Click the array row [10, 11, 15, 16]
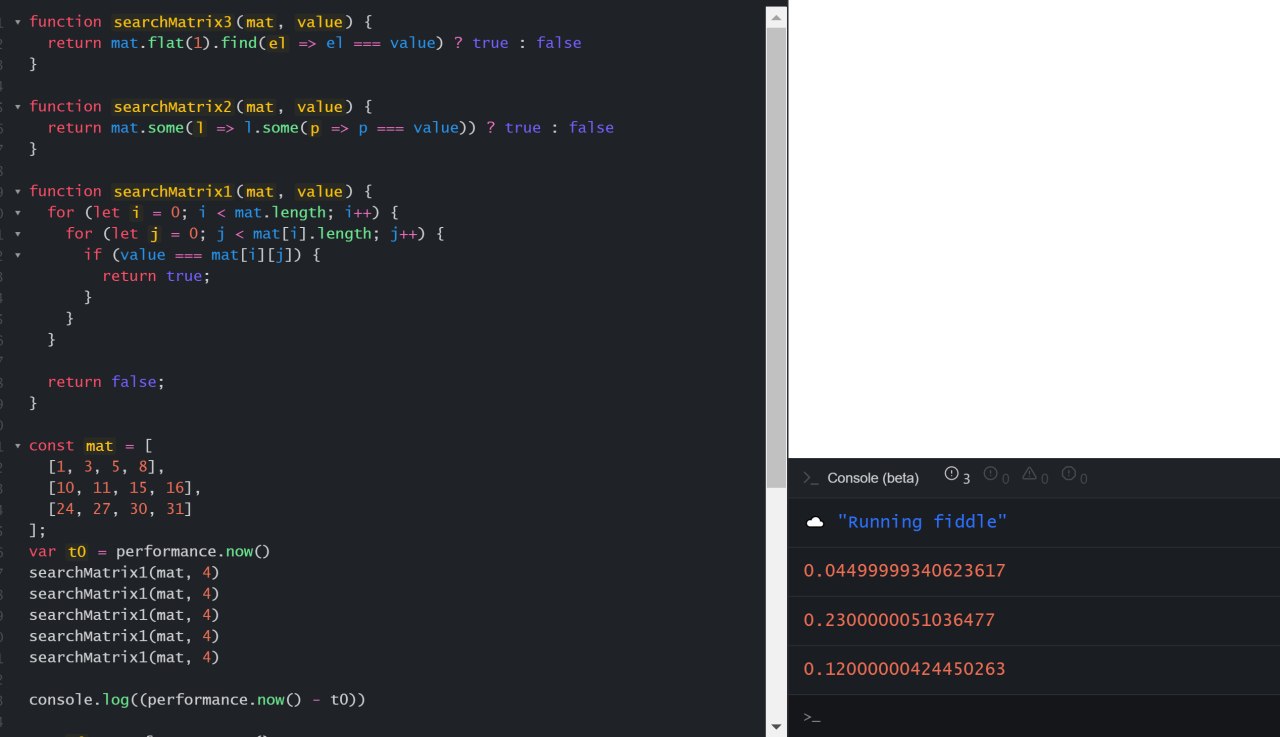The image size is (1280, 737). [x=125, y=489]
